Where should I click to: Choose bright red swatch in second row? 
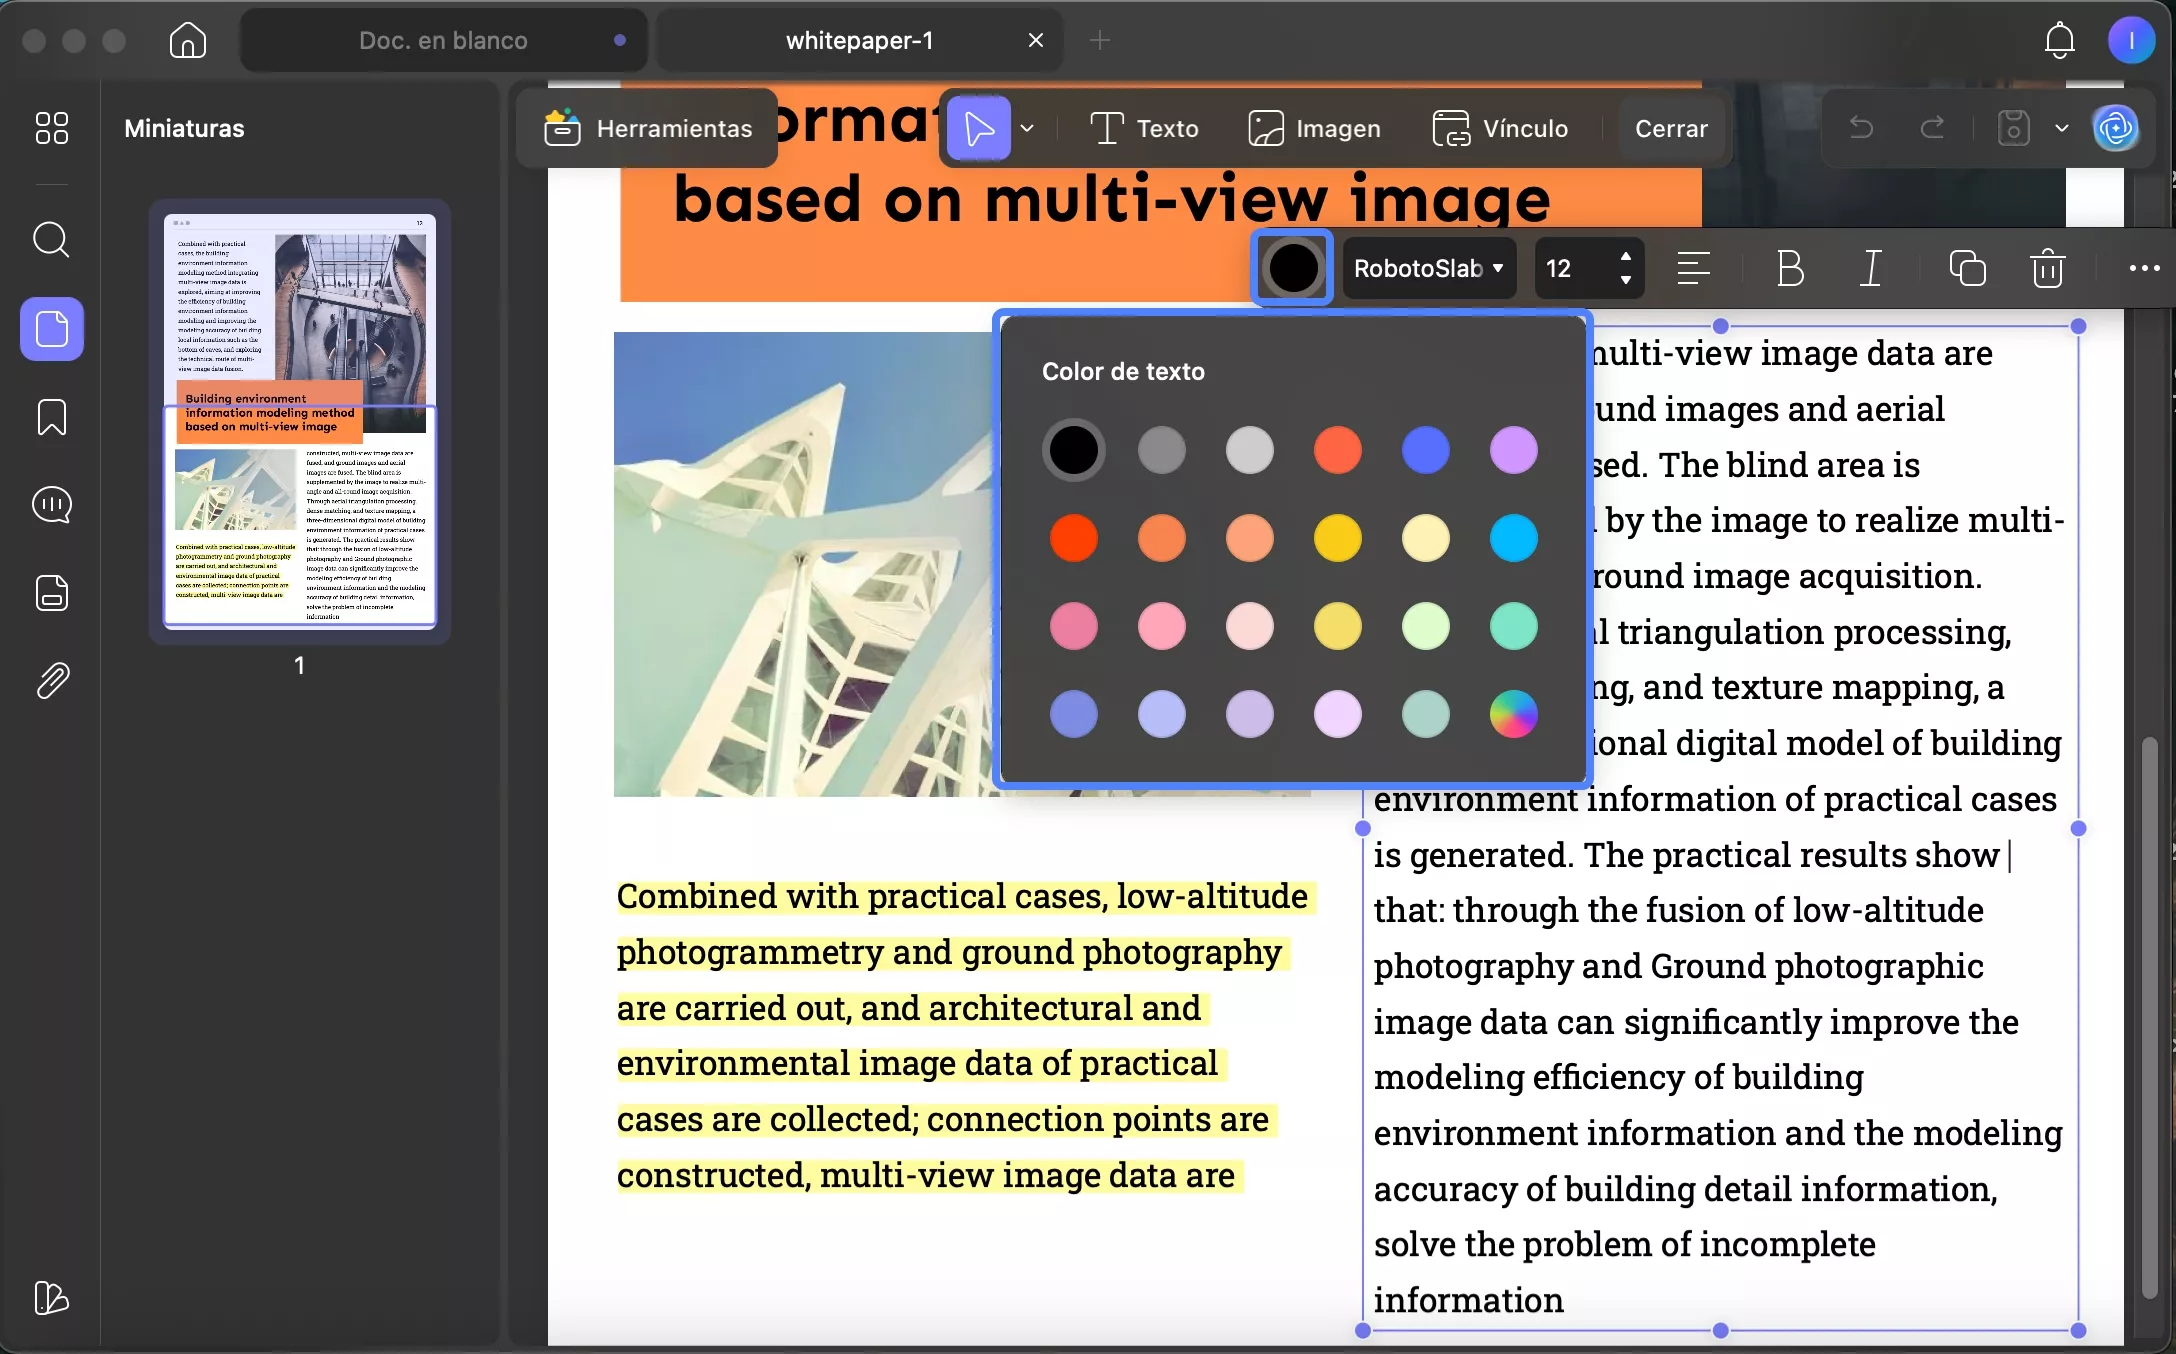[1074, 538]
